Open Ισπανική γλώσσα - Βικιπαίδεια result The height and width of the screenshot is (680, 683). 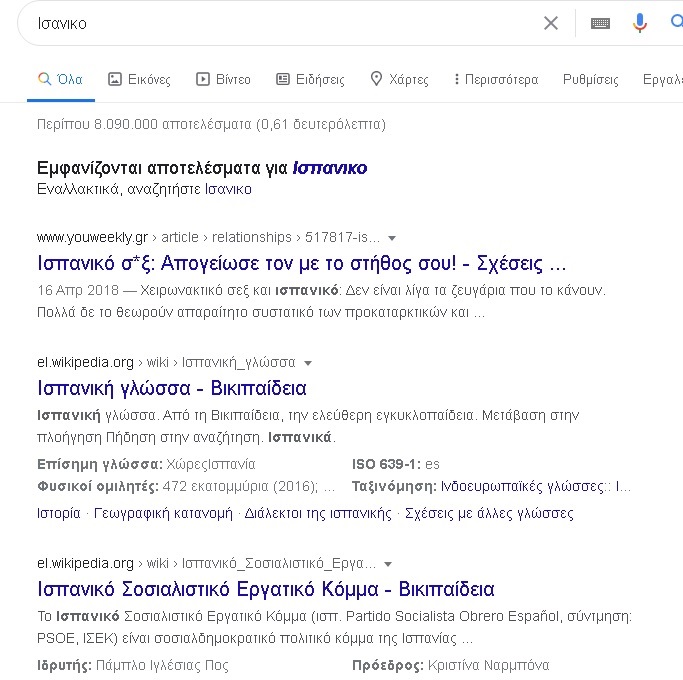click(x=171, y=388)
